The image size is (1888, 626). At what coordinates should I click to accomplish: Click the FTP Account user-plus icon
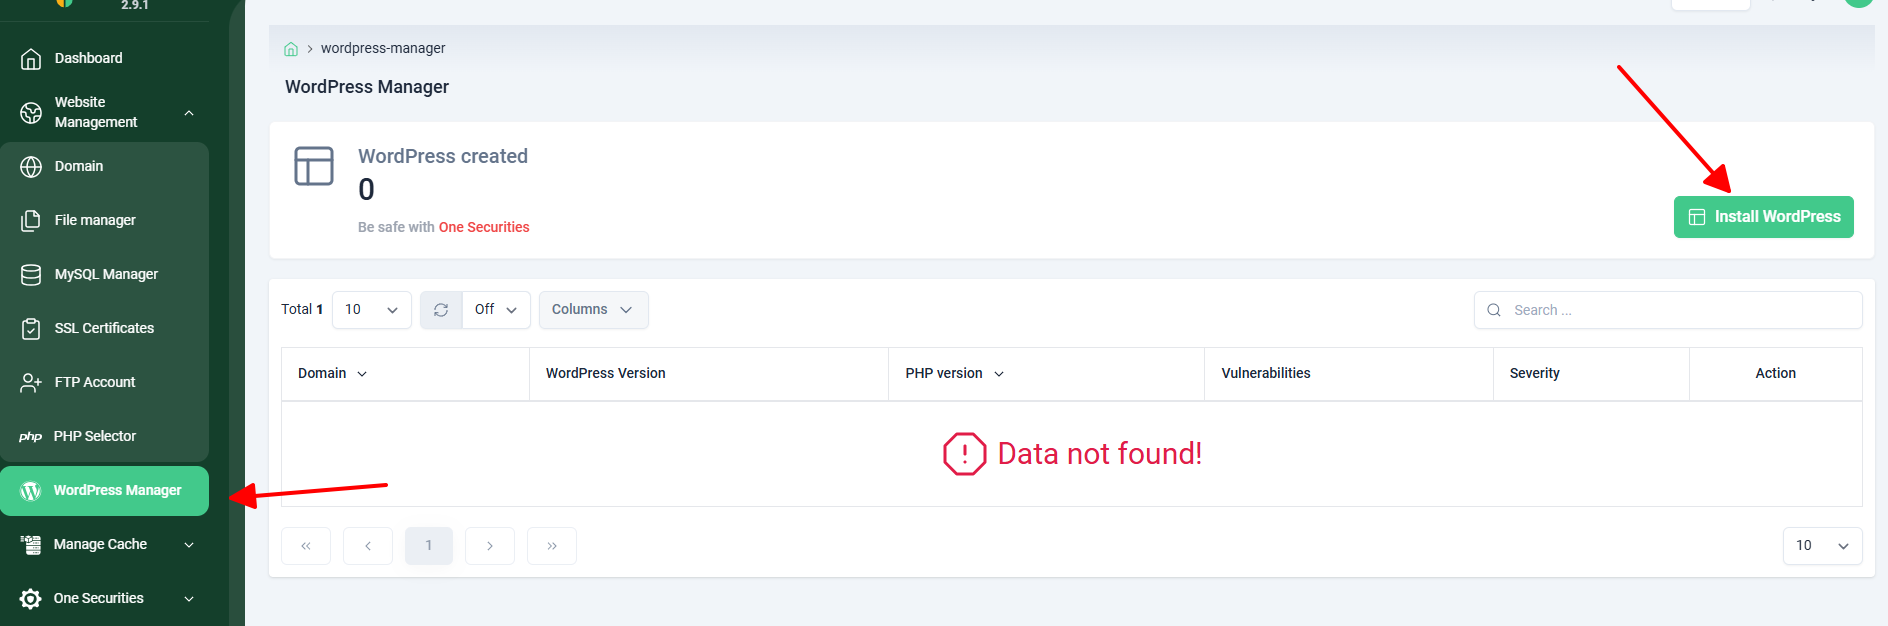[x=31, y=383]
